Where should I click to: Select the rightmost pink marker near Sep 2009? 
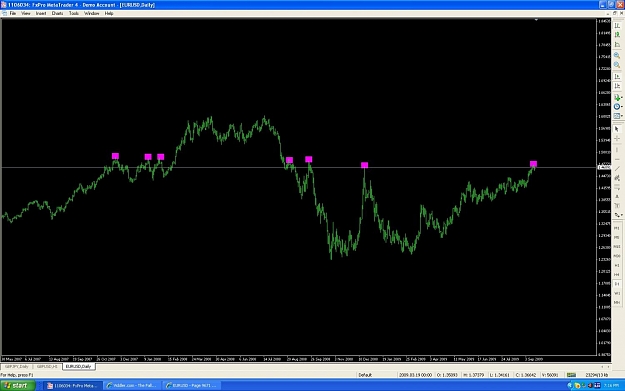click(x=533, y=164)
